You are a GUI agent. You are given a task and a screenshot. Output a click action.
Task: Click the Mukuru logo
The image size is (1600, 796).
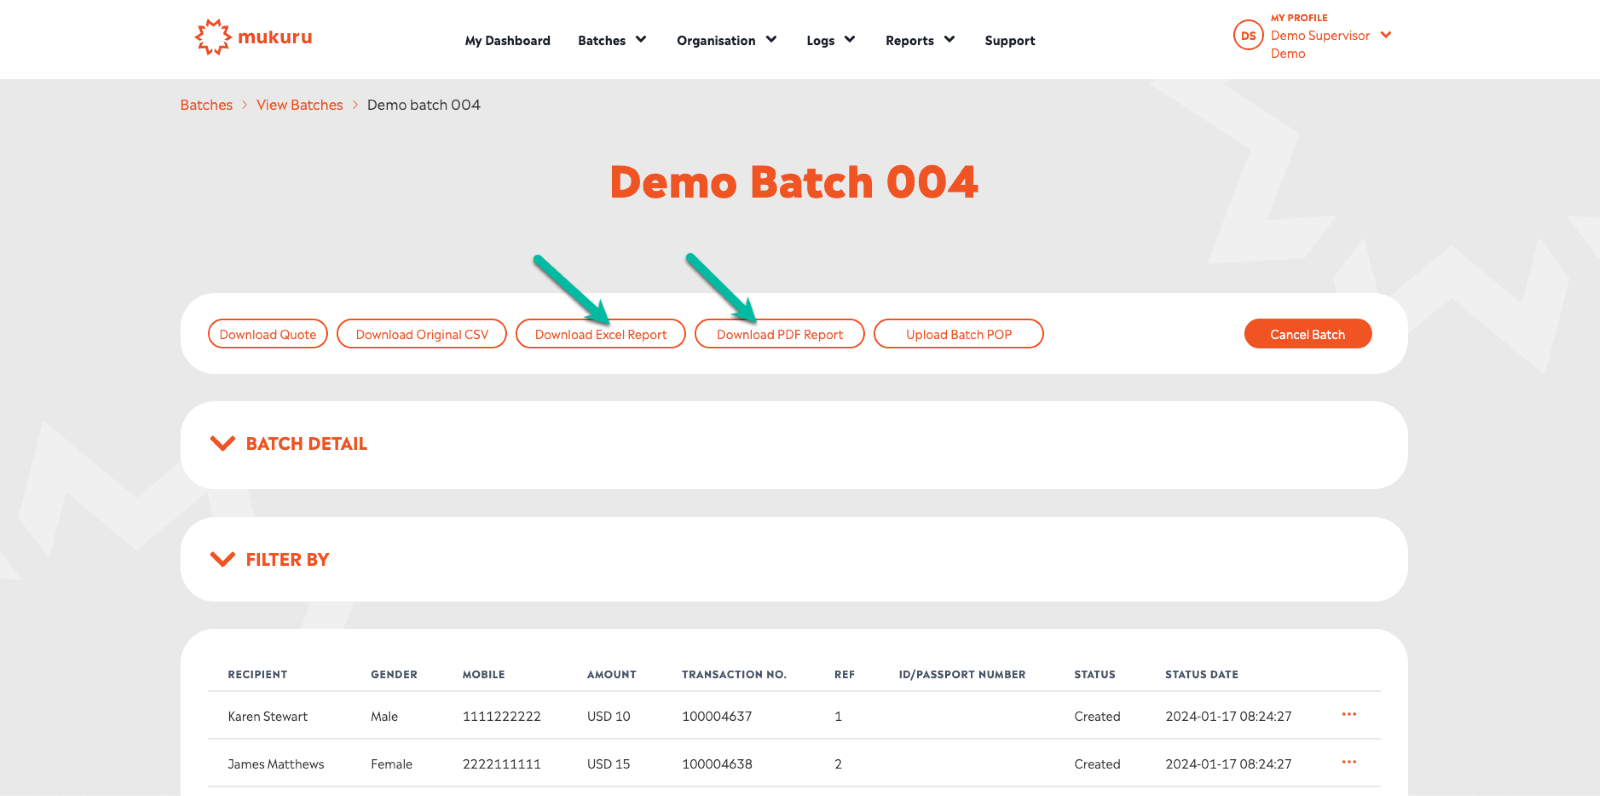(253, 37)
